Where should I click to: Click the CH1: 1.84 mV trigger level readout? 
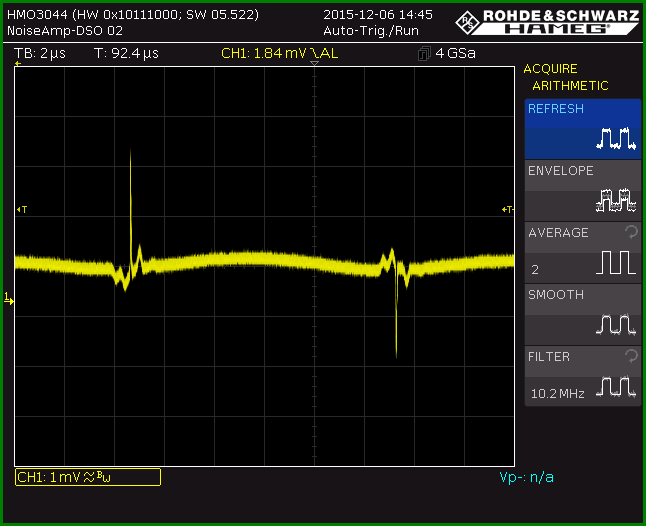[279, 53]
